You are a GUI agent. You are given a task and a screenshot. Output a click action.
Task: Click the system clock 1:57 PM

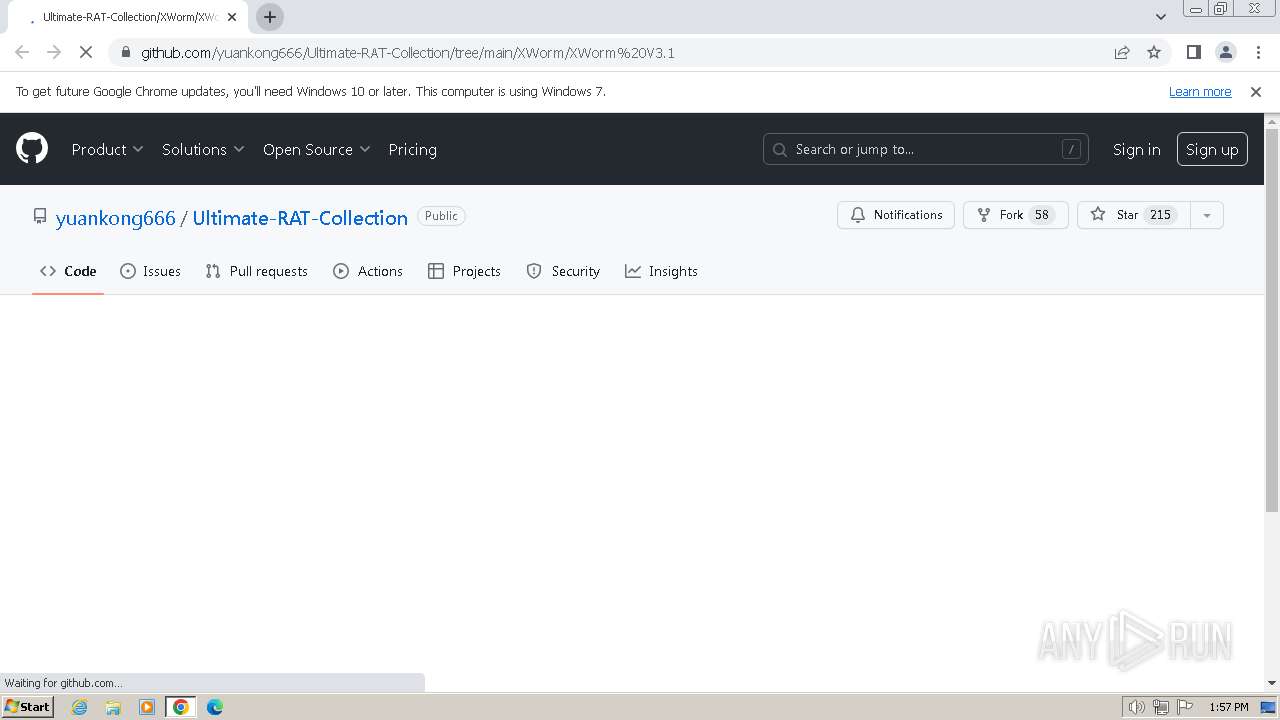(1229, 707)
